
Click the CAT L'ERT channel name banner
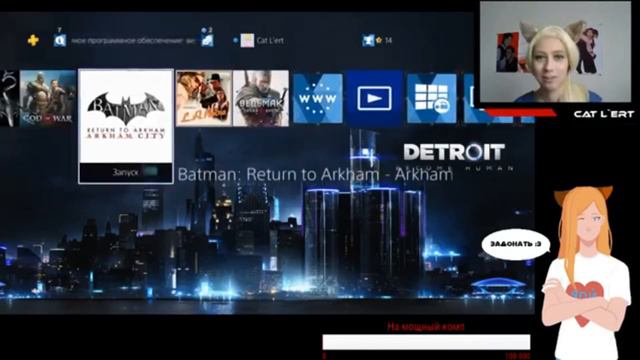(604, 114)
